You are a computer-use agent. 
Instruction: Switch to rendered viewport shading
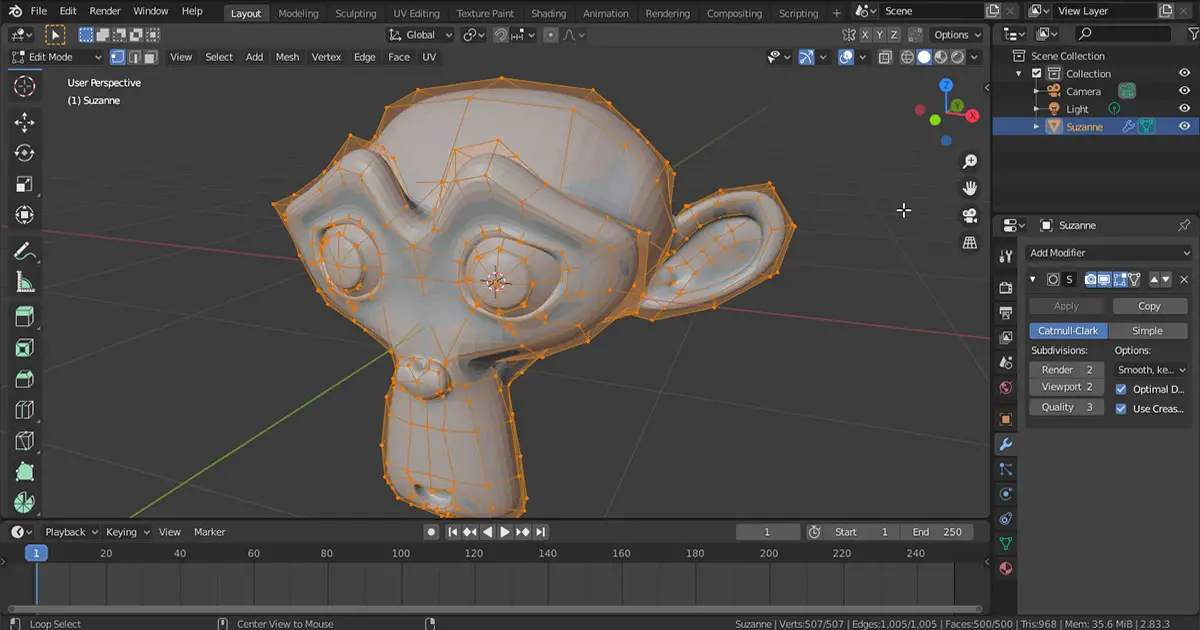(x=958, y=58)
